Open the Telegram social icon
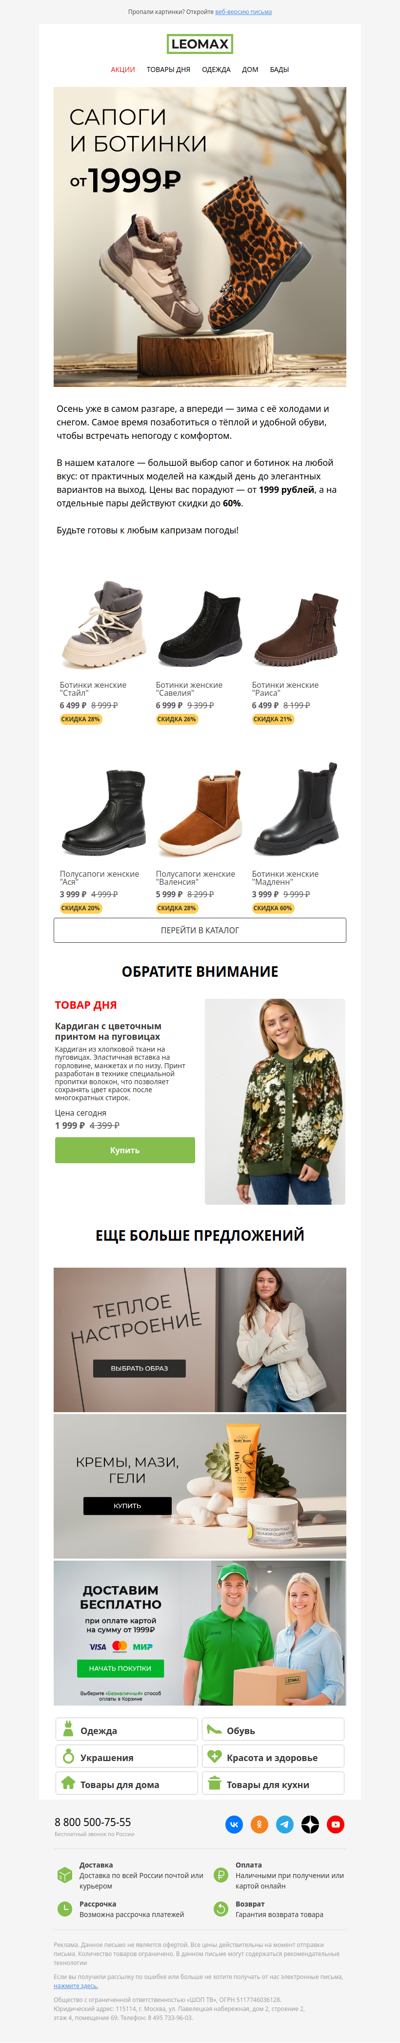 tap(285, 1824)
